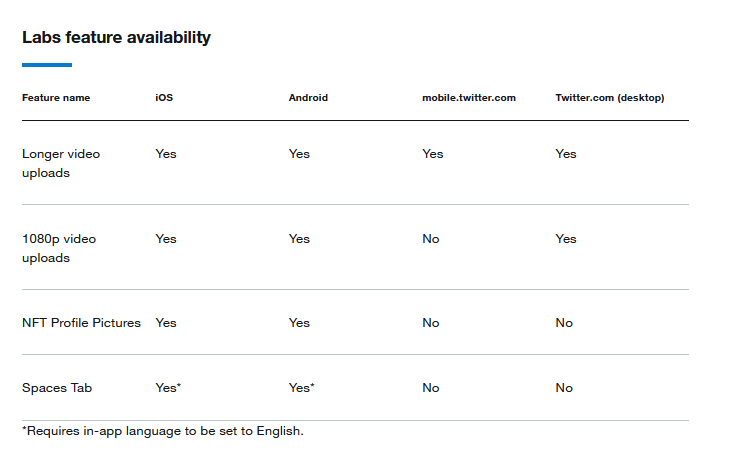Screen dimensions: 744x473
Task: Click the "Feature name" column header
Action: pos(56,98)
